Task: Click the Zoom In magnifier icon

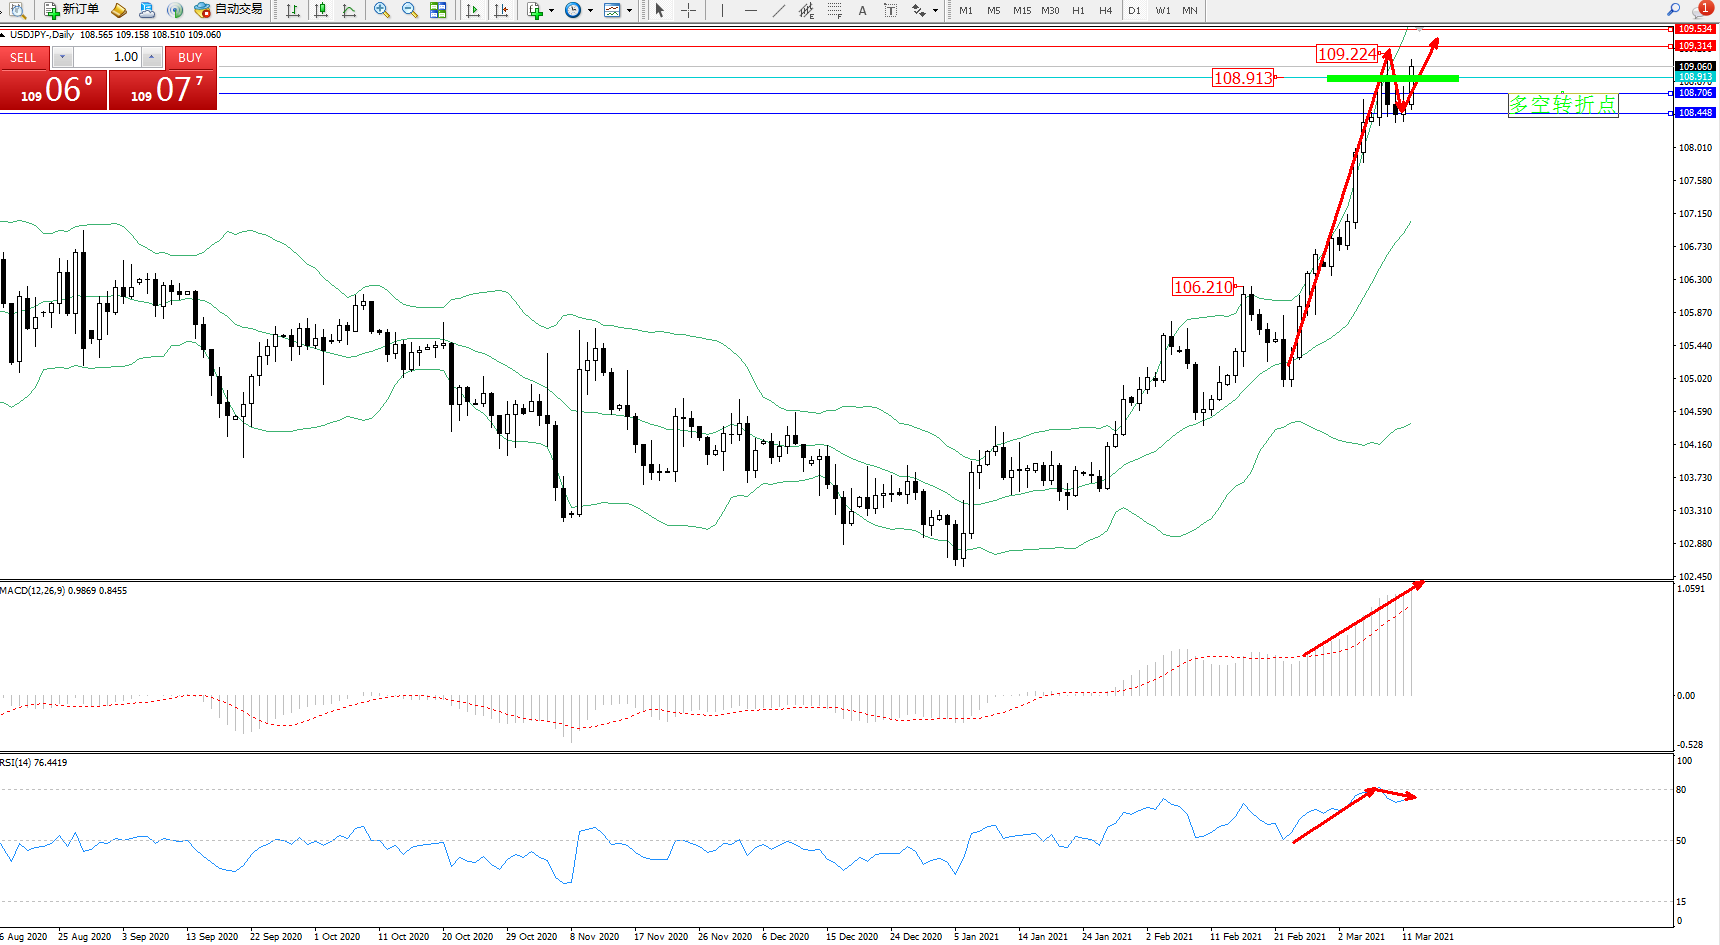Action: (381, 10)
